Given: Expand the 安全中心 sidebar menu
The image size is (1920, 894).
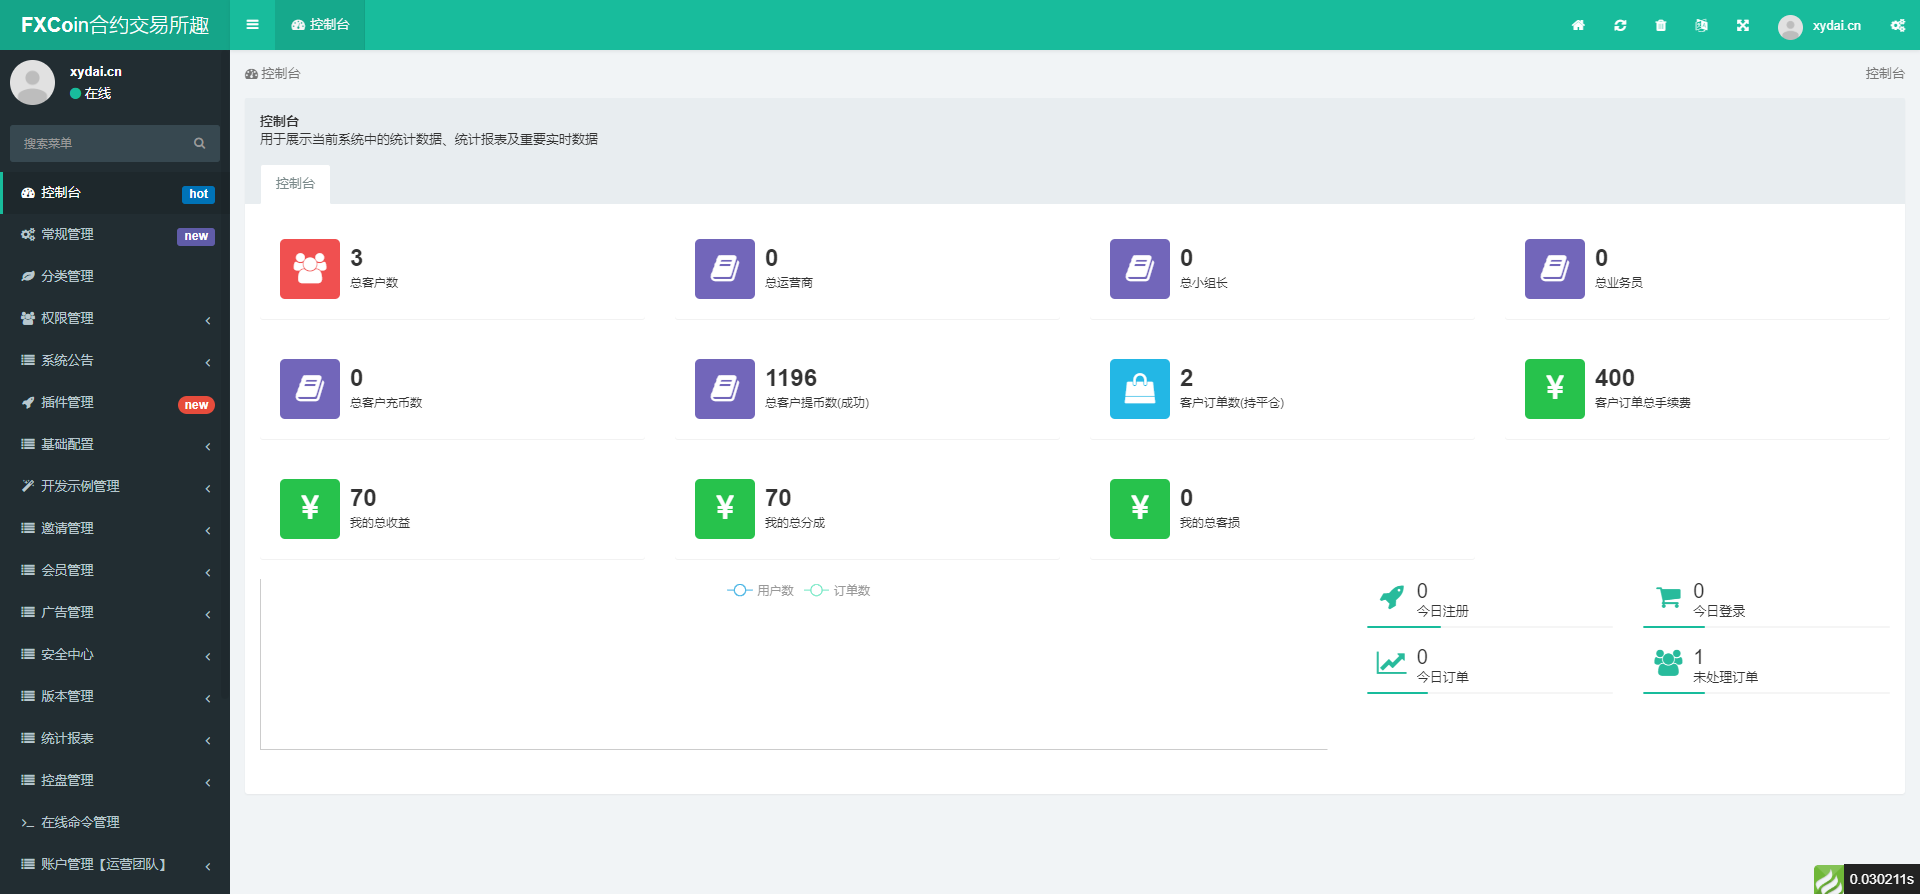Looking at the screenshot, I should [115, 654].
